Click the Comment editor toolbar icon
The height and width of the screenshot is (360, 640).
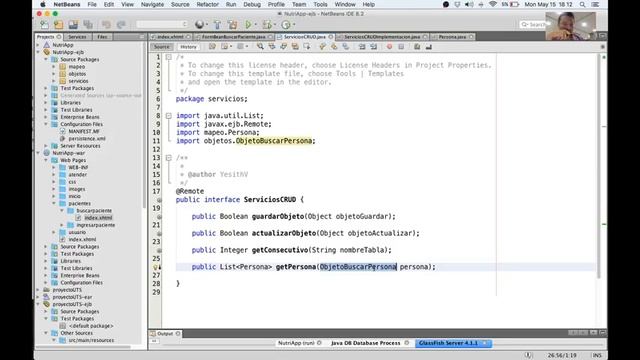coord(417,47)
